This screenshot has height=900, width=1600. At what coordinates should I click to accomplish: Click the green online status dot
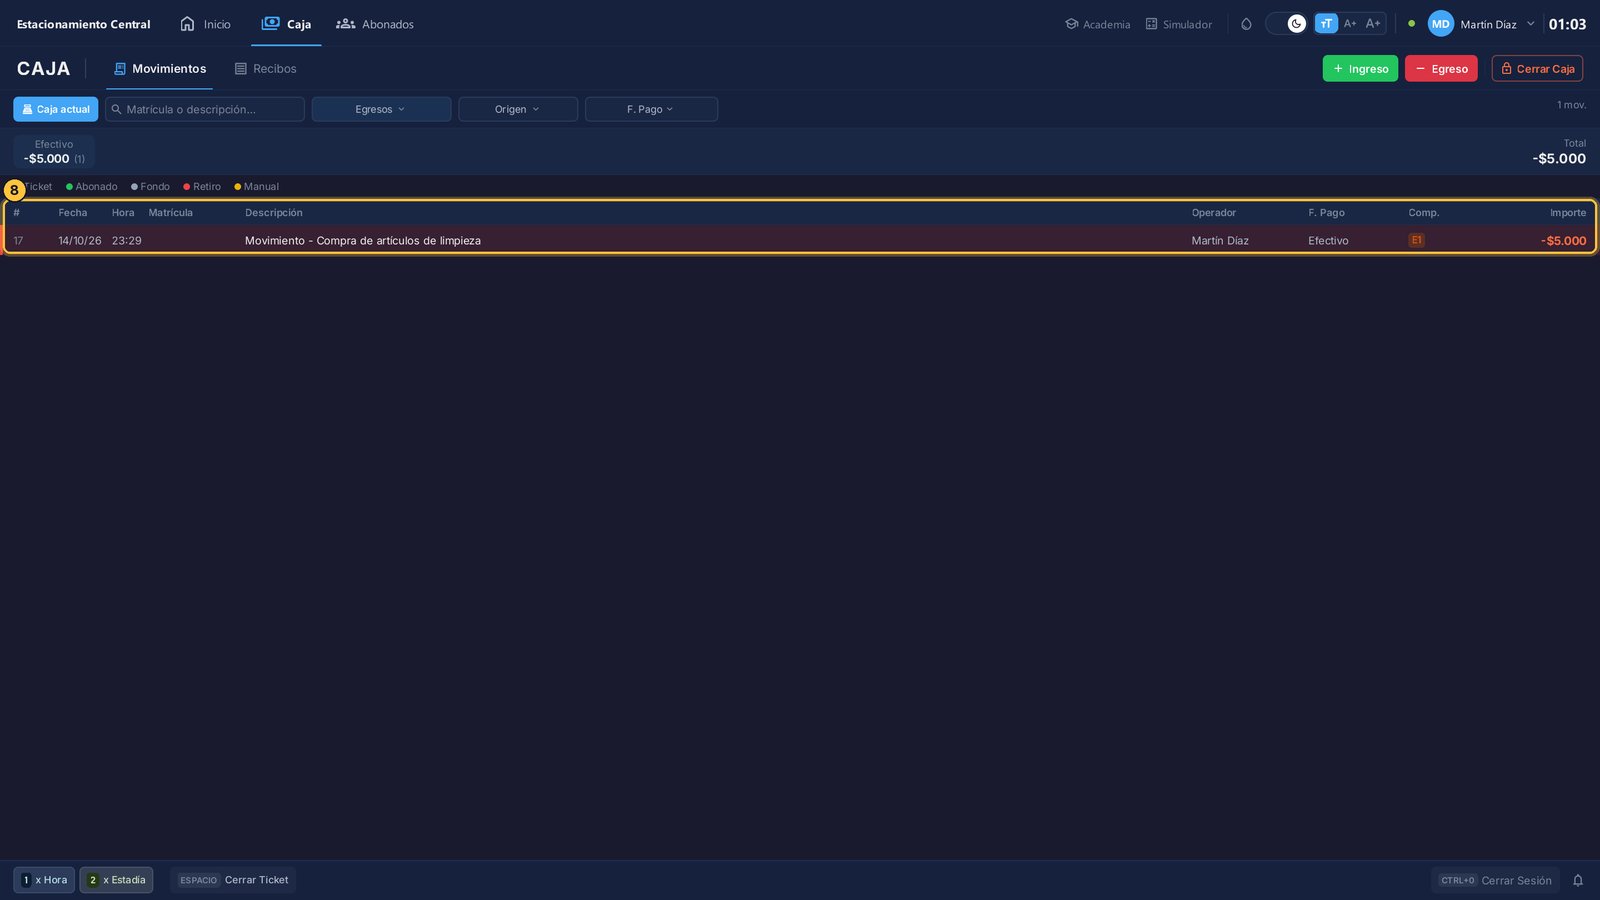tap(1411, 24)
